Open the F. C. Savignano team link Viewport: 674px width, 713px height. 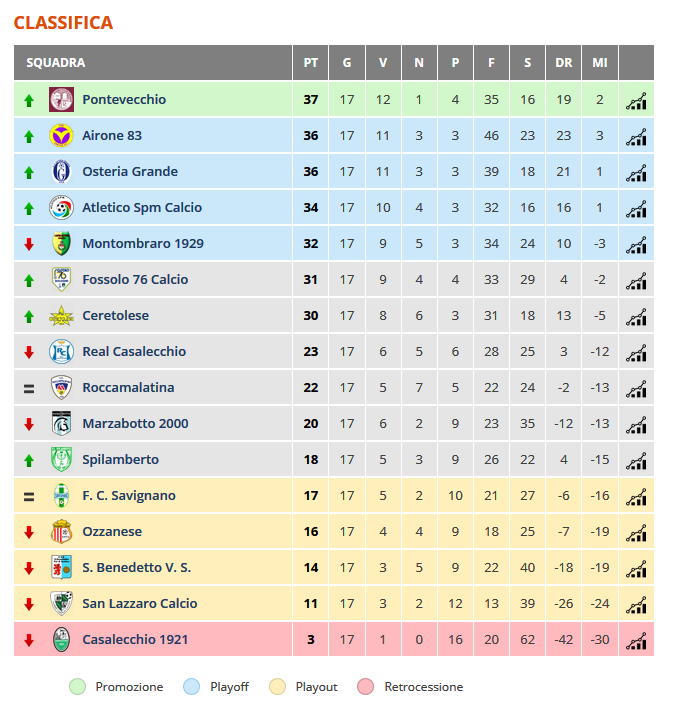point(129,495)
